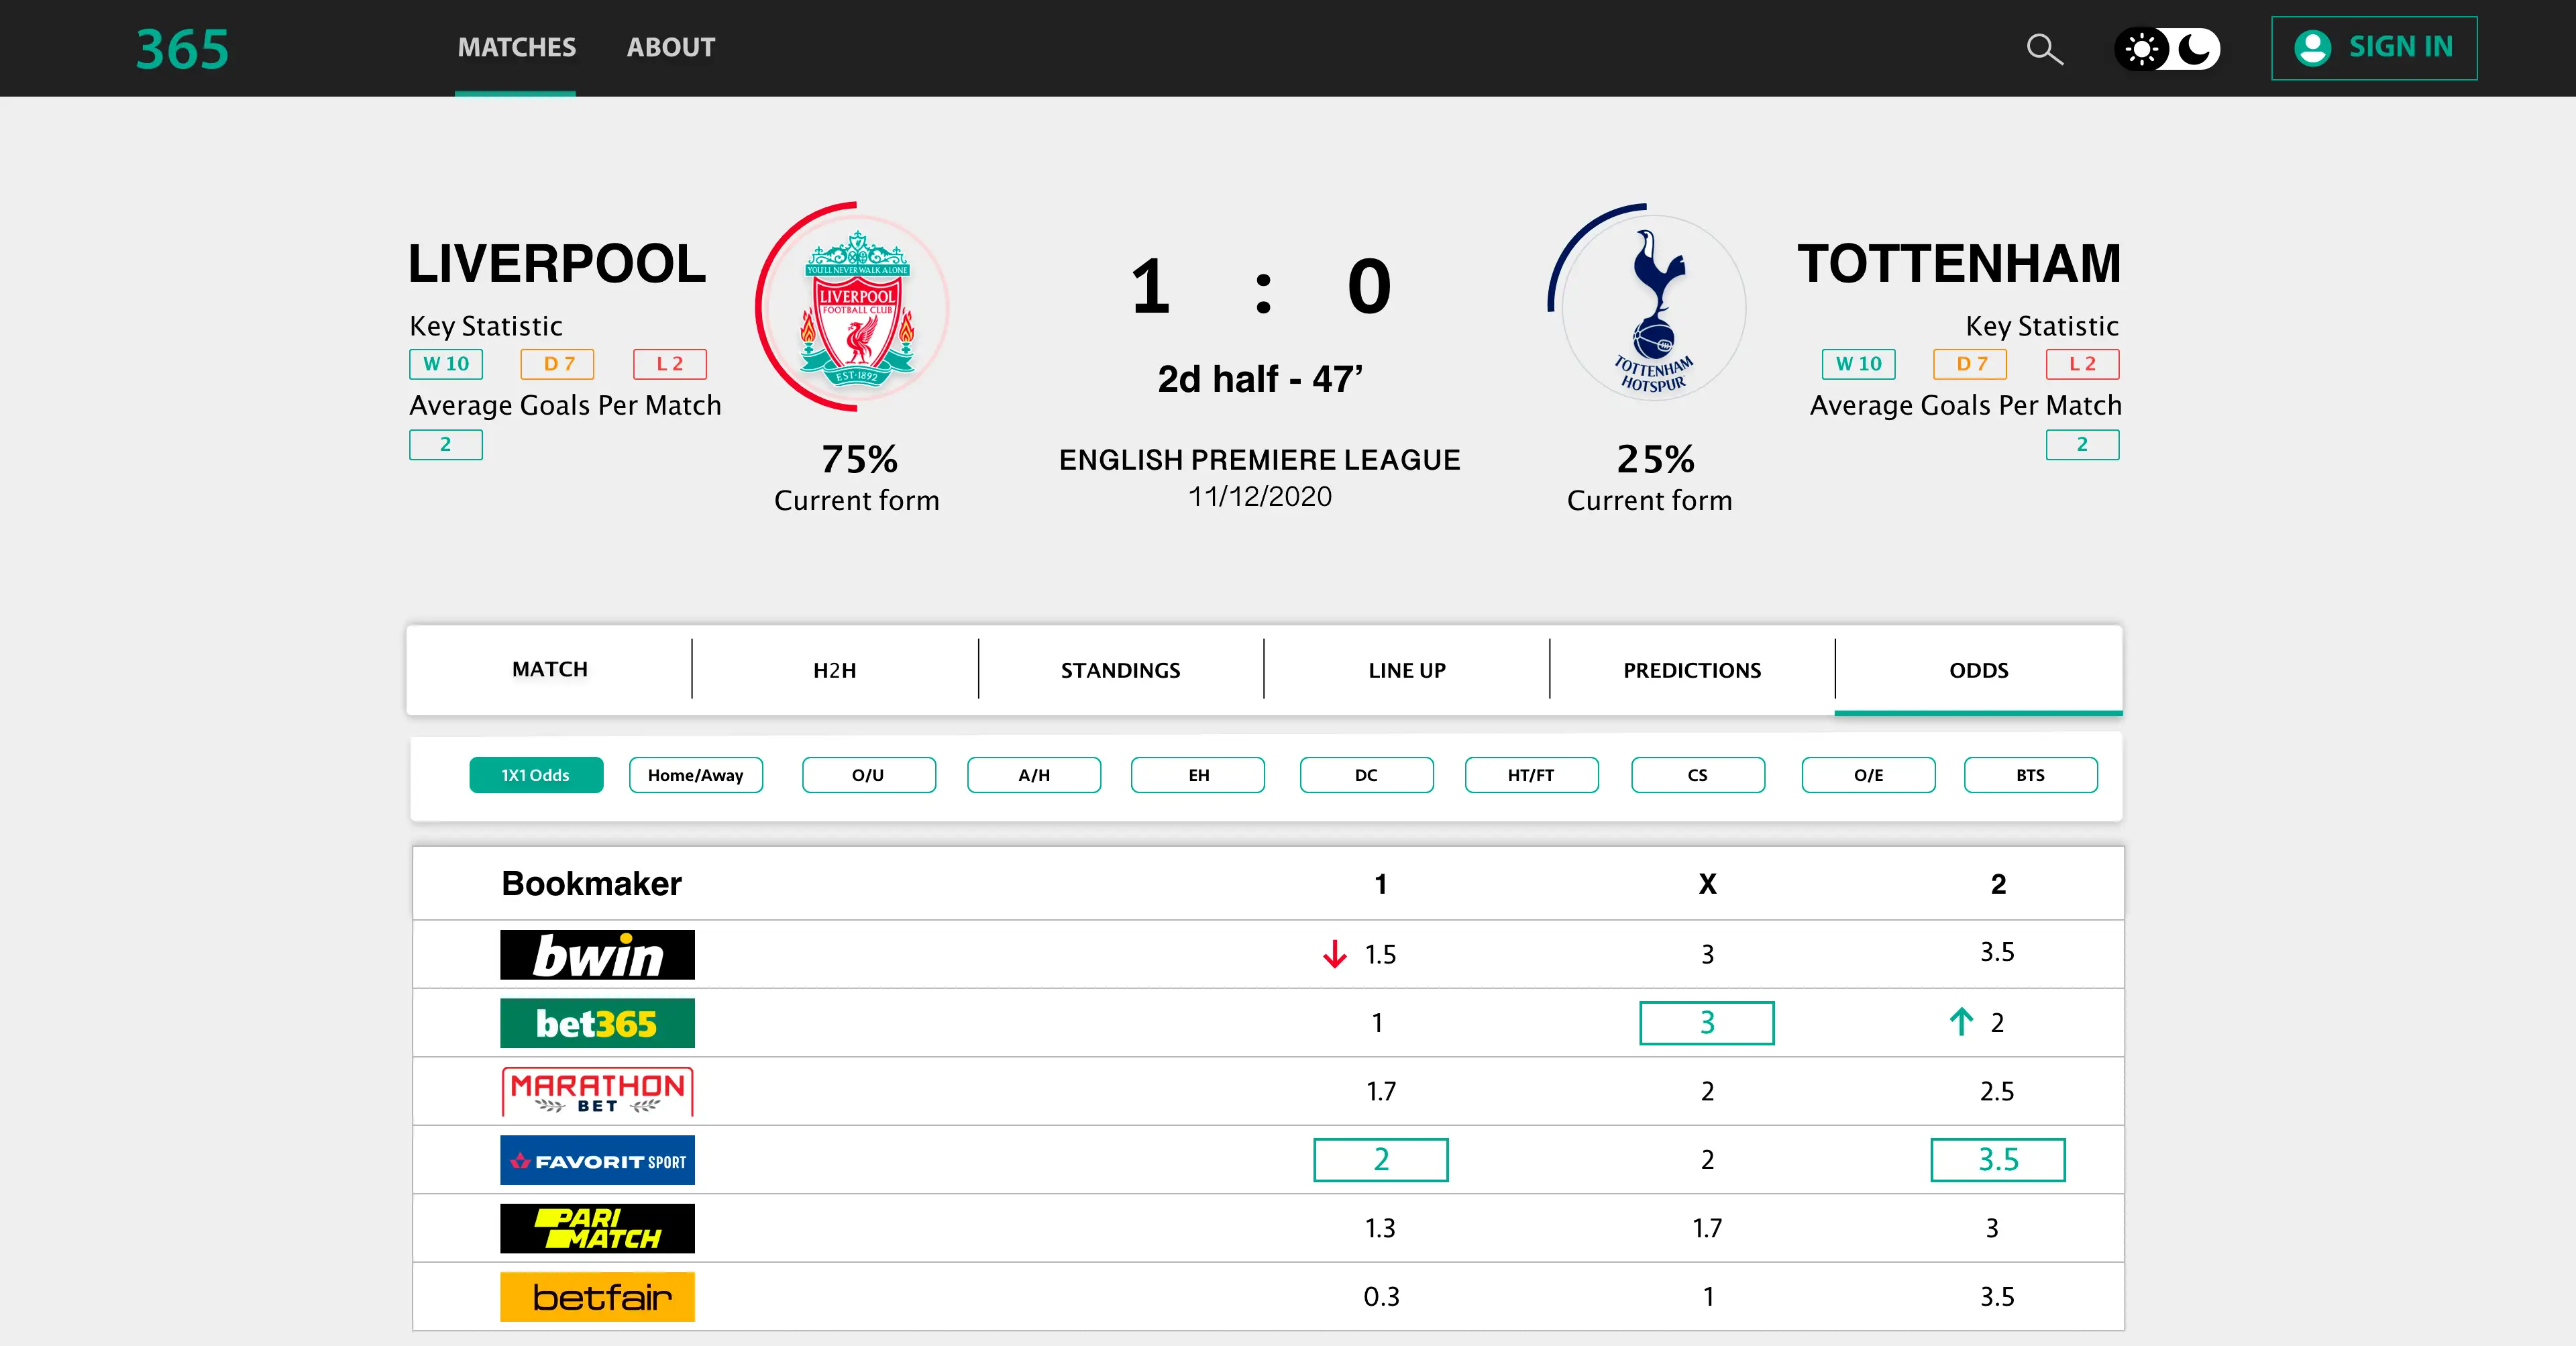Select the Home/Away odds filter

click(695, 775)
